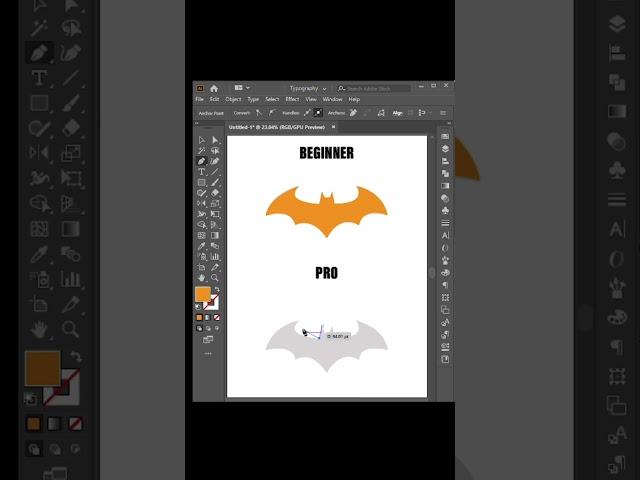This screenshot has height=480, width=640.
Task: Go to the Home screen icon
Action: pyautogui.click(x=214, y=88)
